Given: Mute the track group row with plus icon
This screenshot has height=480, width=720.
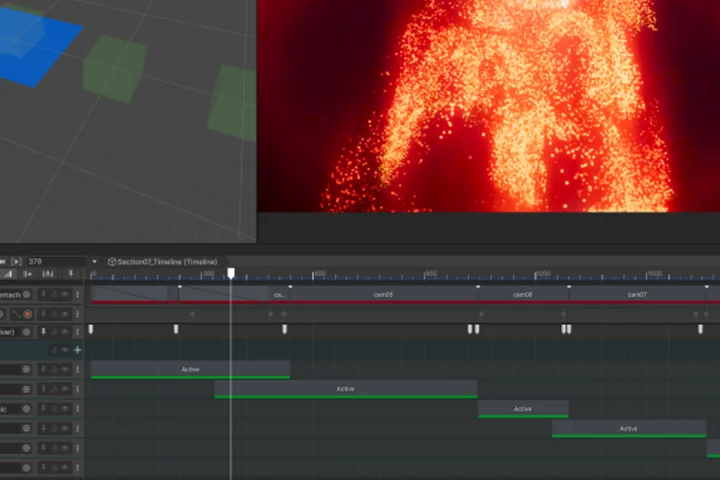Looking at the screenshot, I should coord(65,350).
